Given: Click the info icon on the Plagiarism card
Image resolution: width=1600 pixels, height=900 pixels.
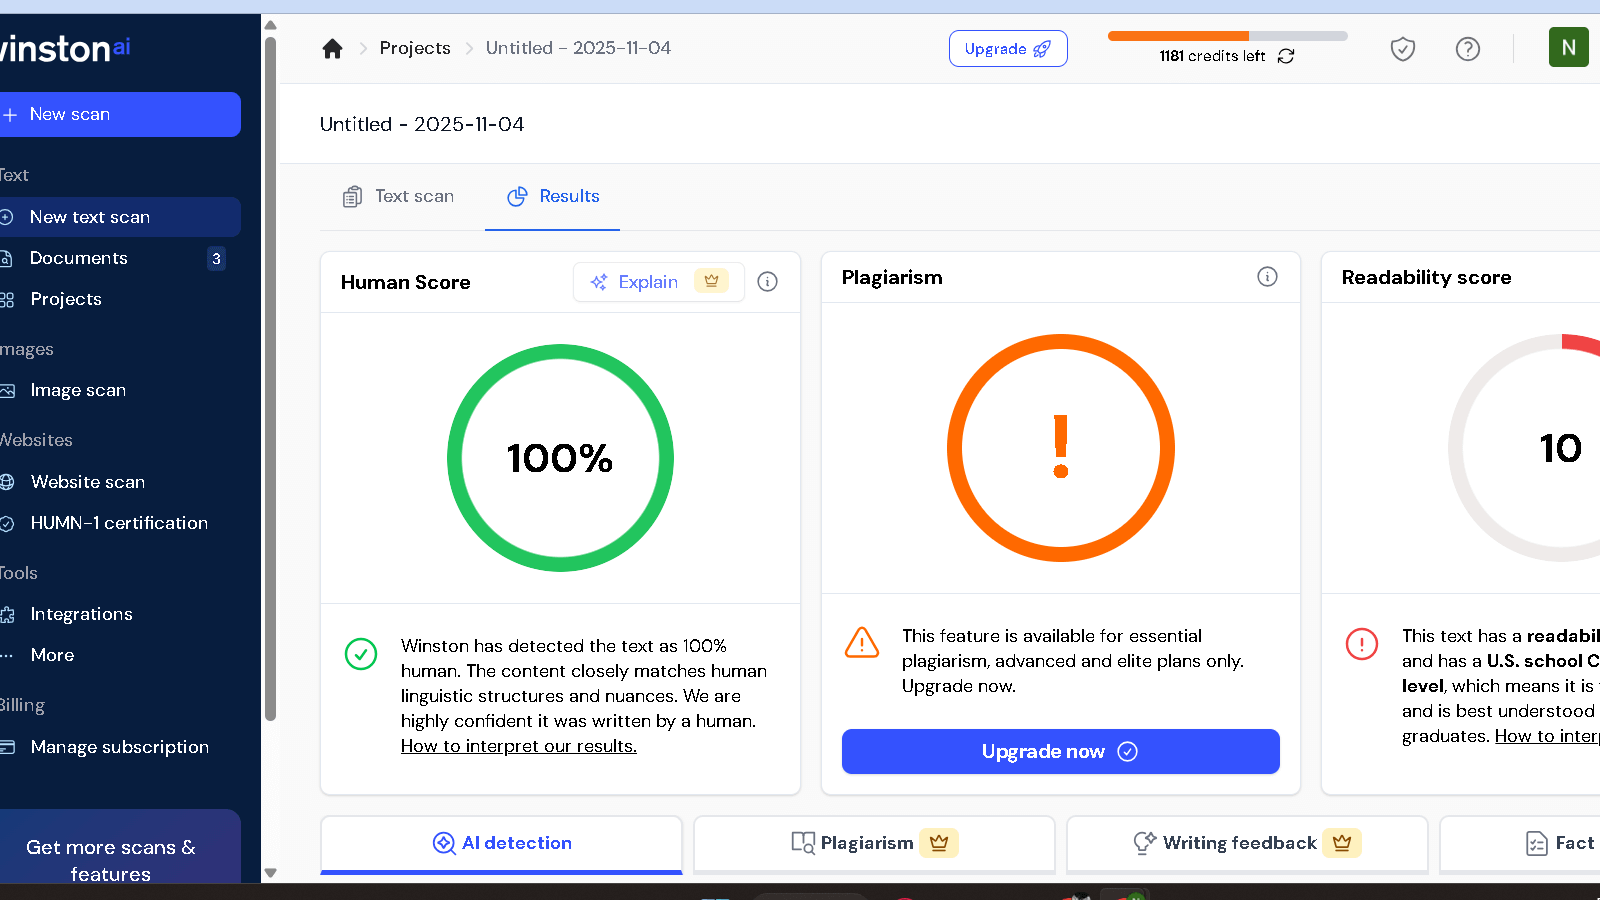Looking at the screenshot, I should [x=1267, y=277].
